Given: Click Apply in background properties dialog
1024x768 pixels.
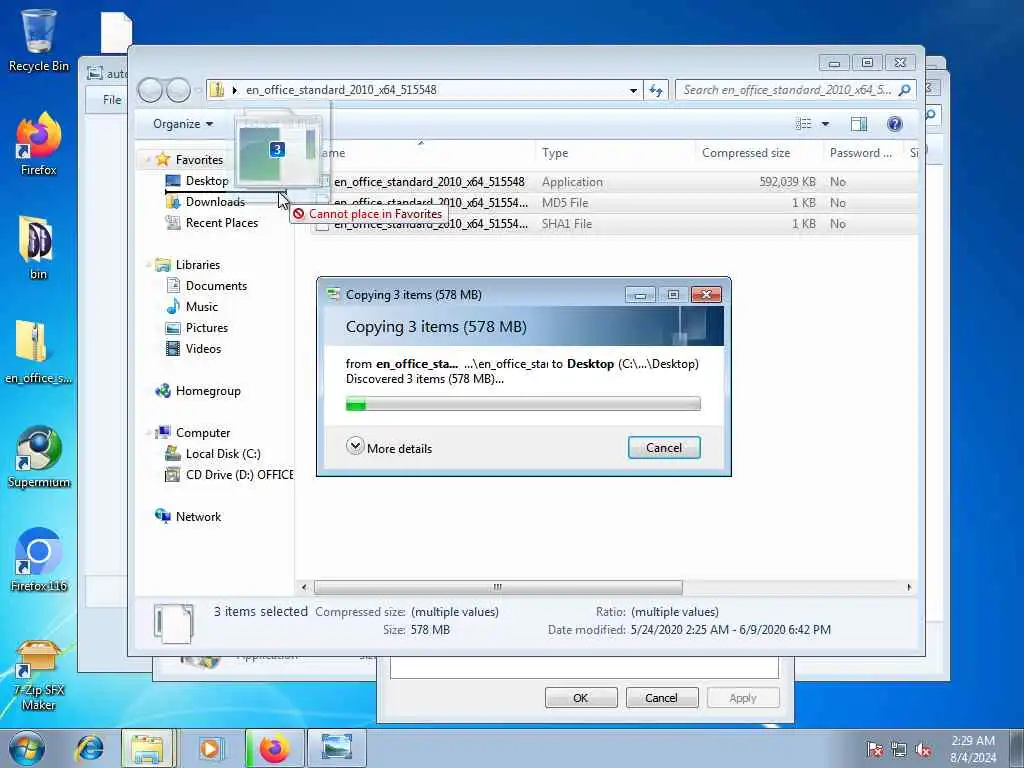Looking at the screenshot, I should [743, 697].
